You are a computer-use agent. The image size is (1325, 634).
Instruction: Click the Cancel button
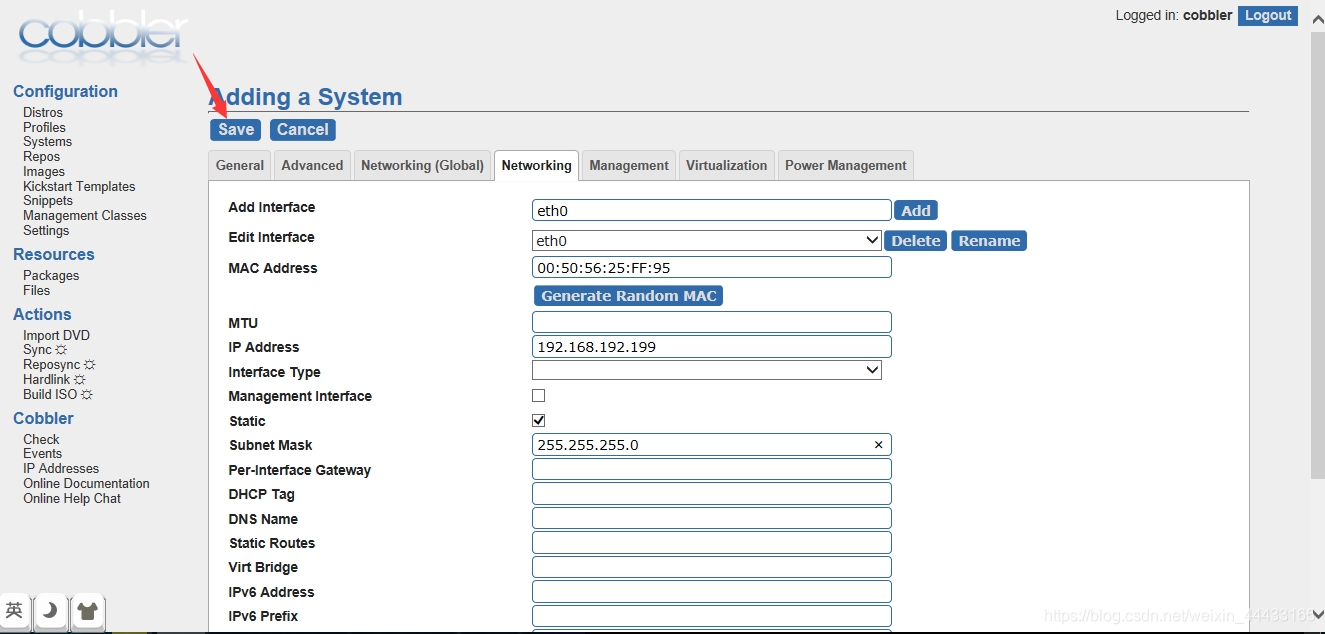[x=303, y=130]
